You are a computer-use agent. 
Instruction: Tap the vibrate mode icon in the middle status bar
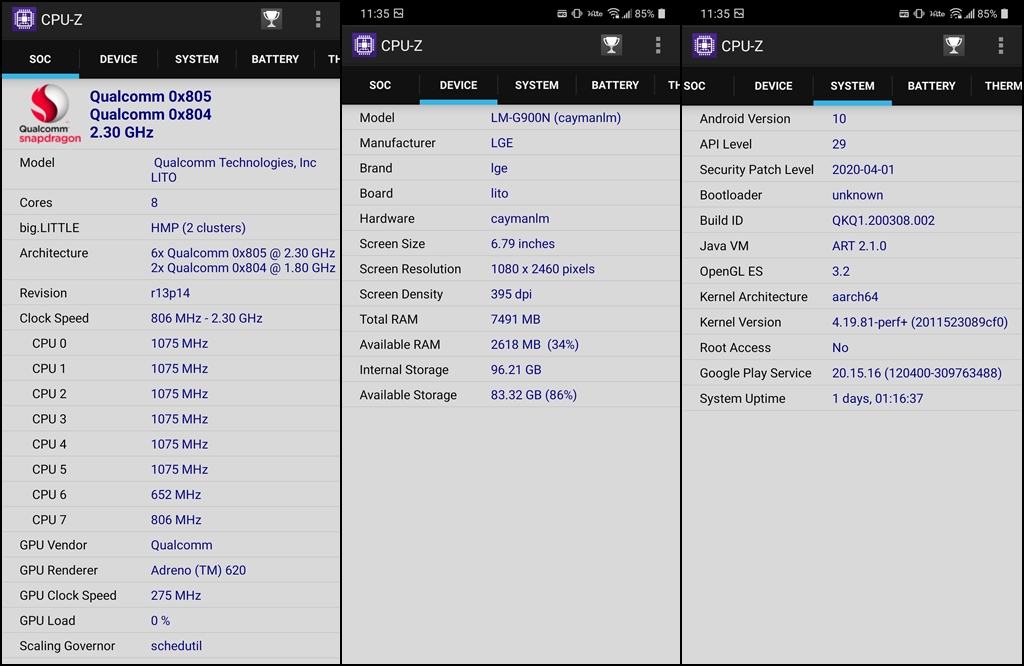(x=577, y=13)
